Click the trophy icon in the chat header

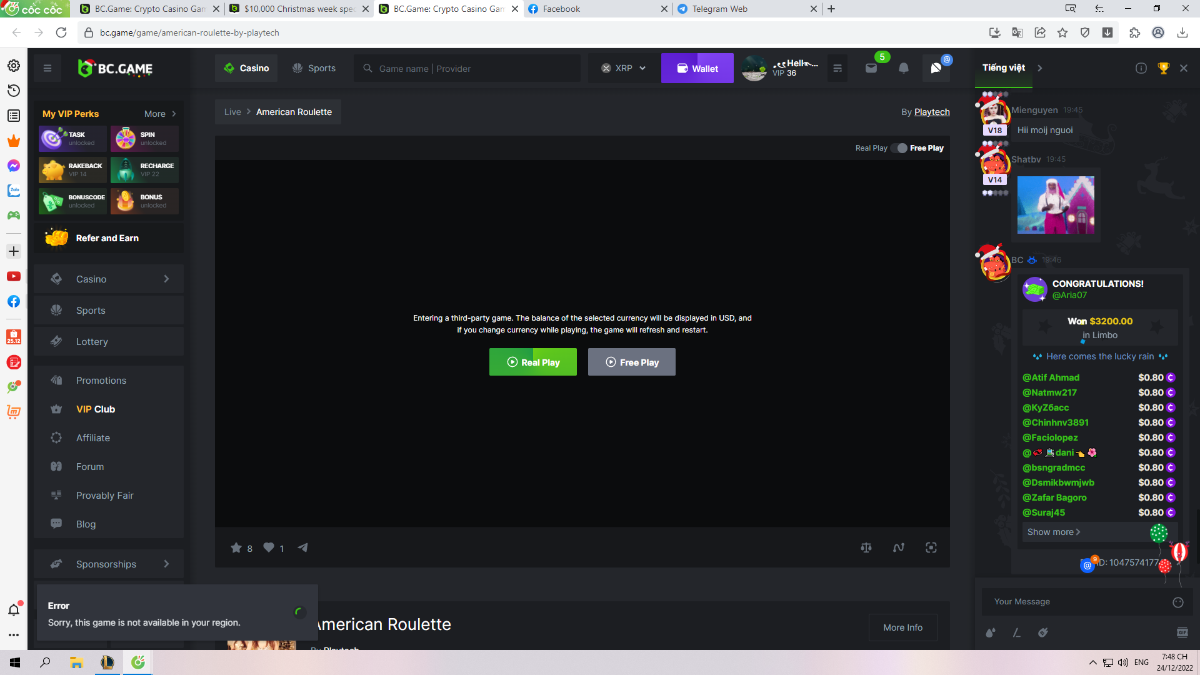pyautogui.click(x=1163, y=68)
